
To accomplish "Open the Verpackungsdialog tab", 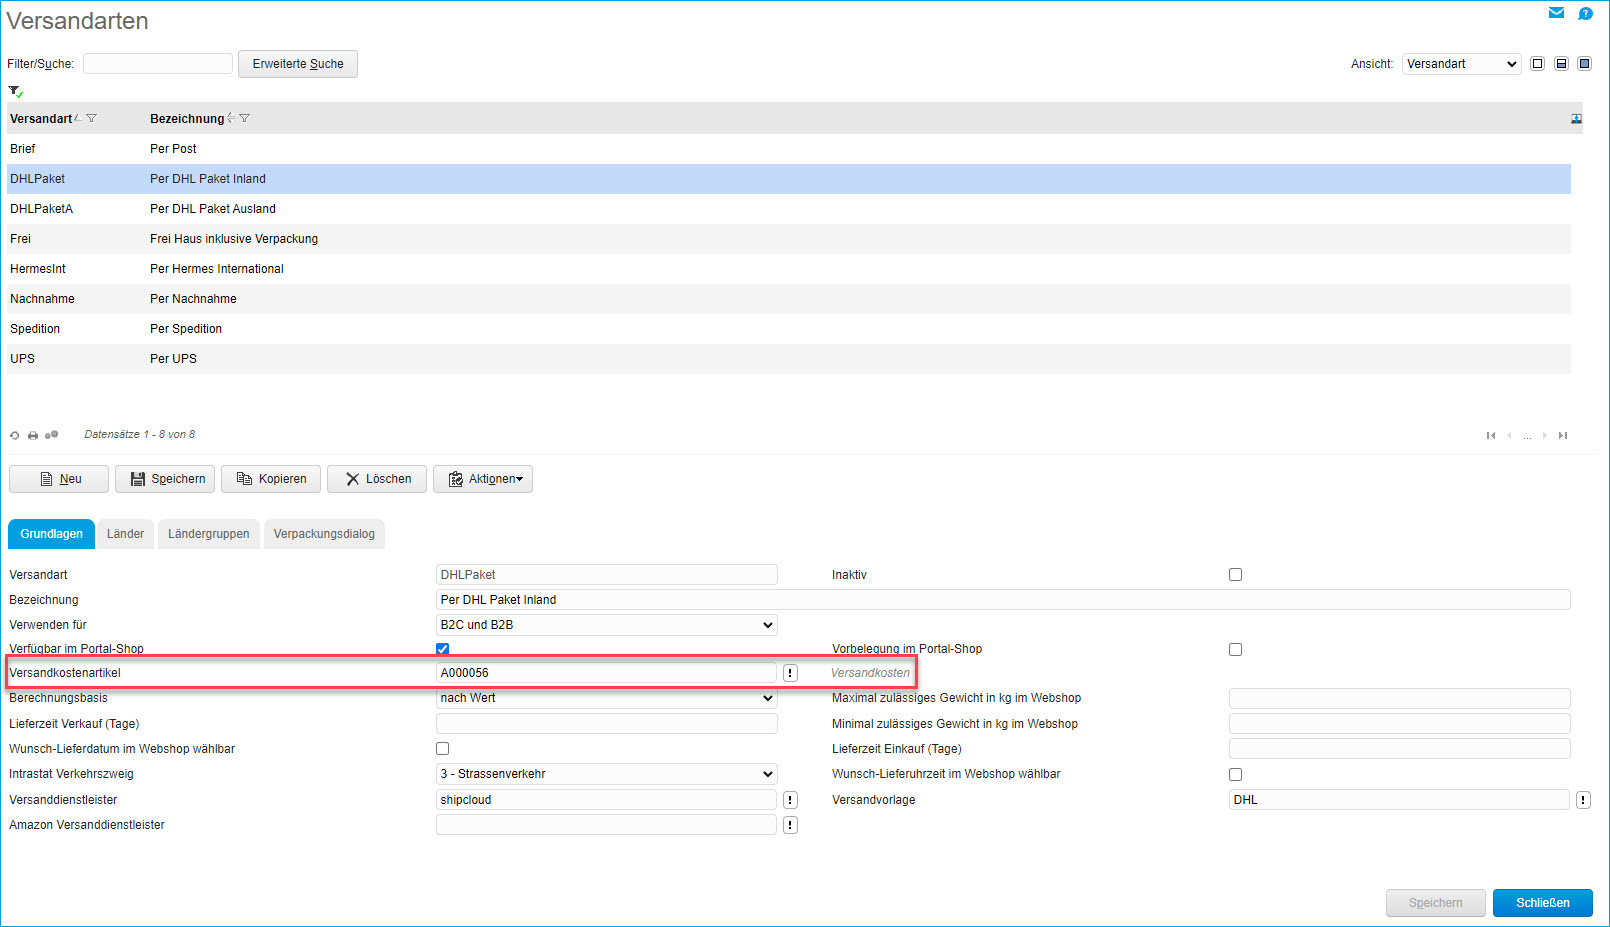I will coord(324,534).
